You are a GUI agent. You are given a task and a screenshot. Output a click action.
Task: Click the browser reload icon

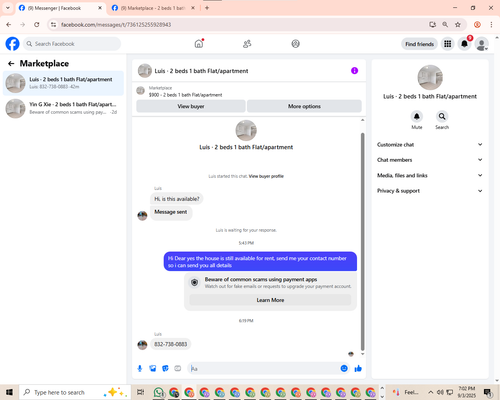(x=37, y=24)
